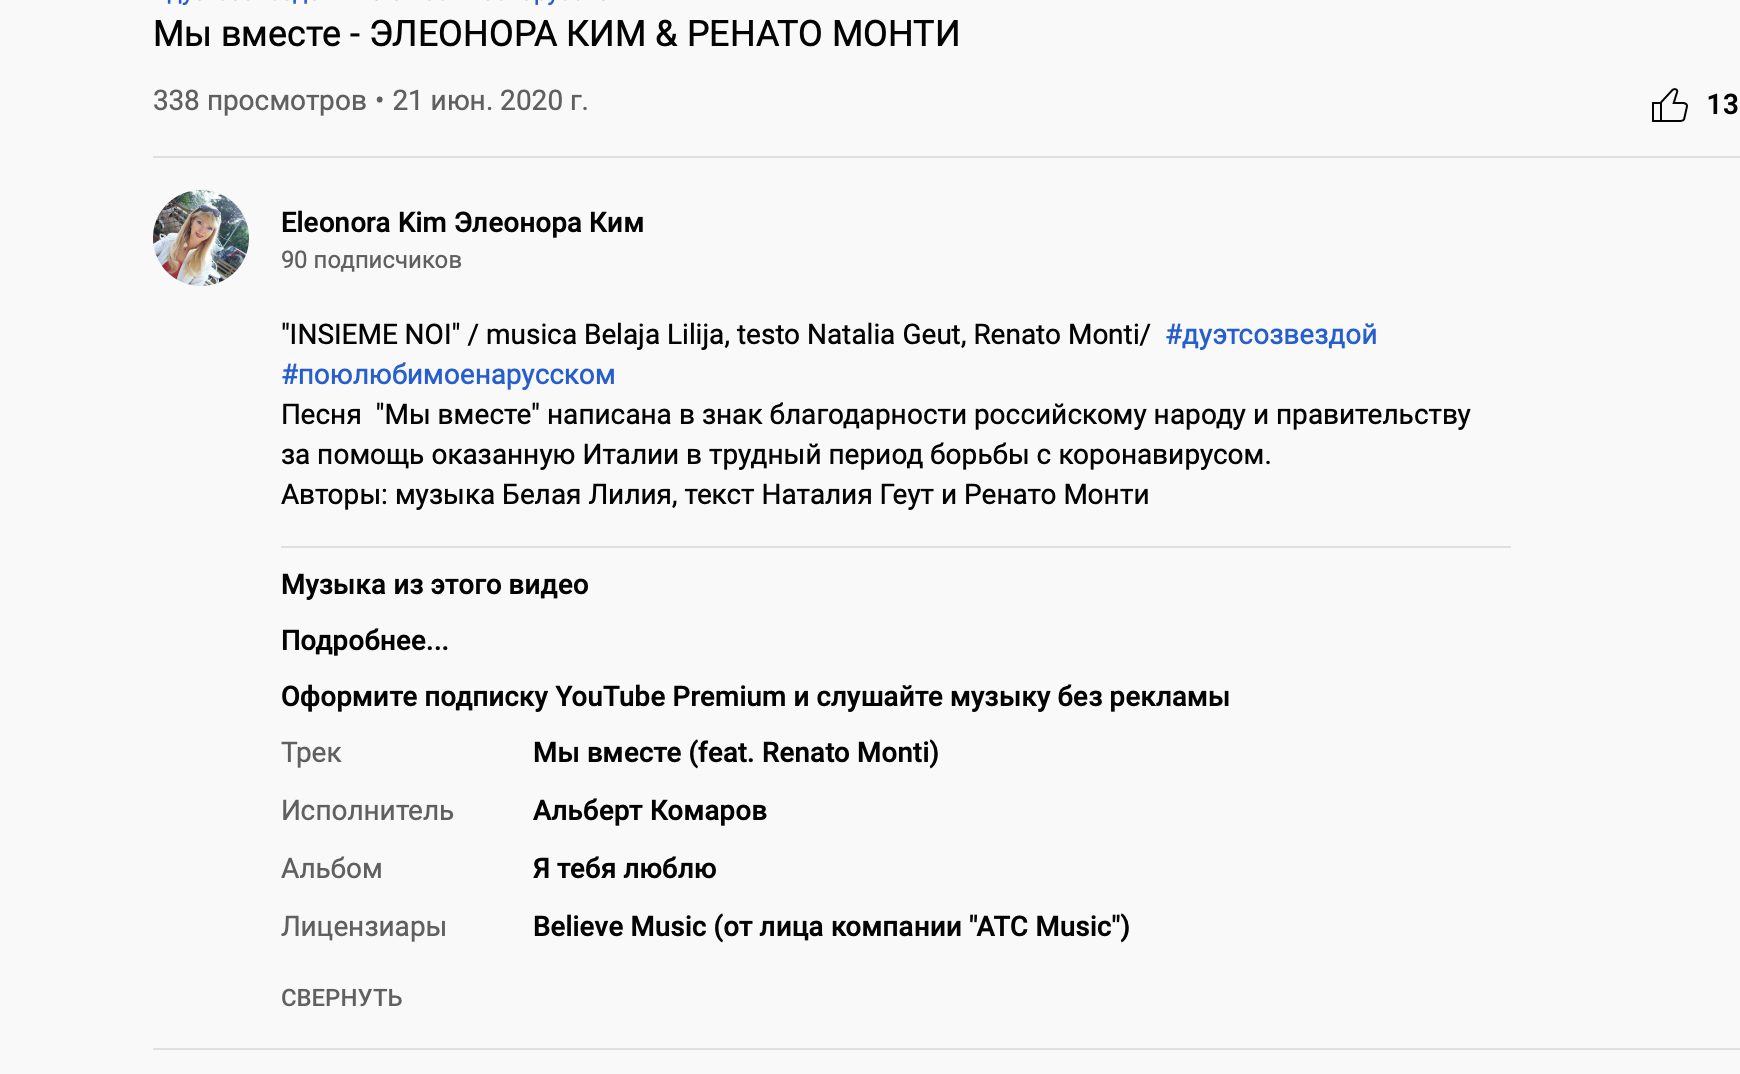Click the like count 13
Viewport: 1740px width, 1074px height.
click(x=1722, y=105)
